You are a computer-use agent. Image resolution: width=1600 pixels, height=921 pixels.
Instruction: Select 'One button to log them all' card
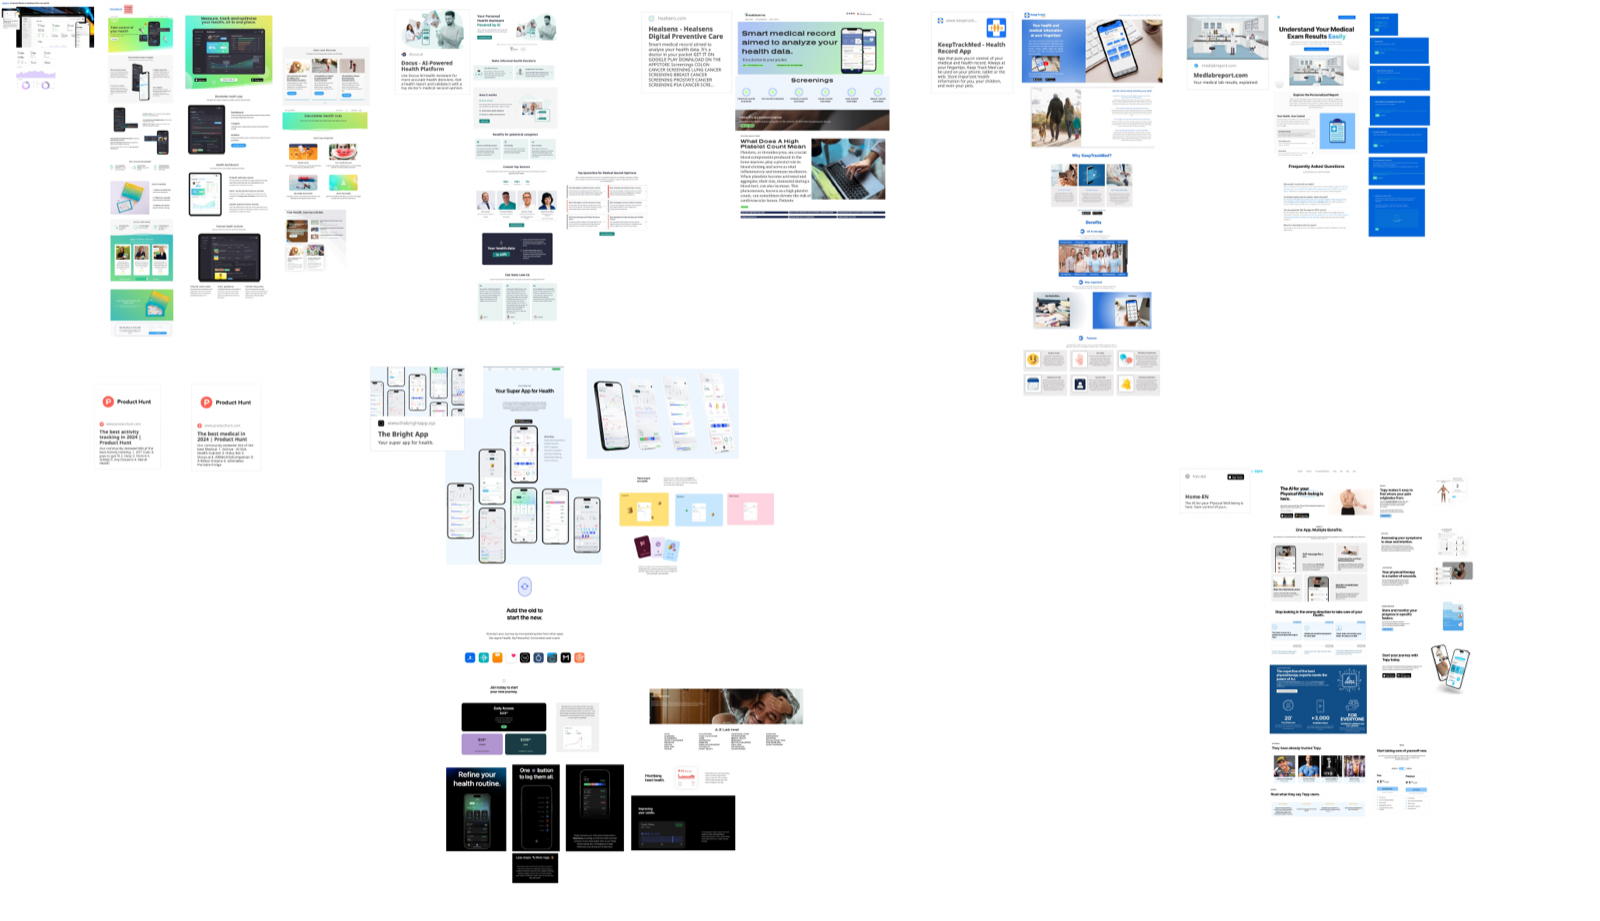(x=536, y=808)
